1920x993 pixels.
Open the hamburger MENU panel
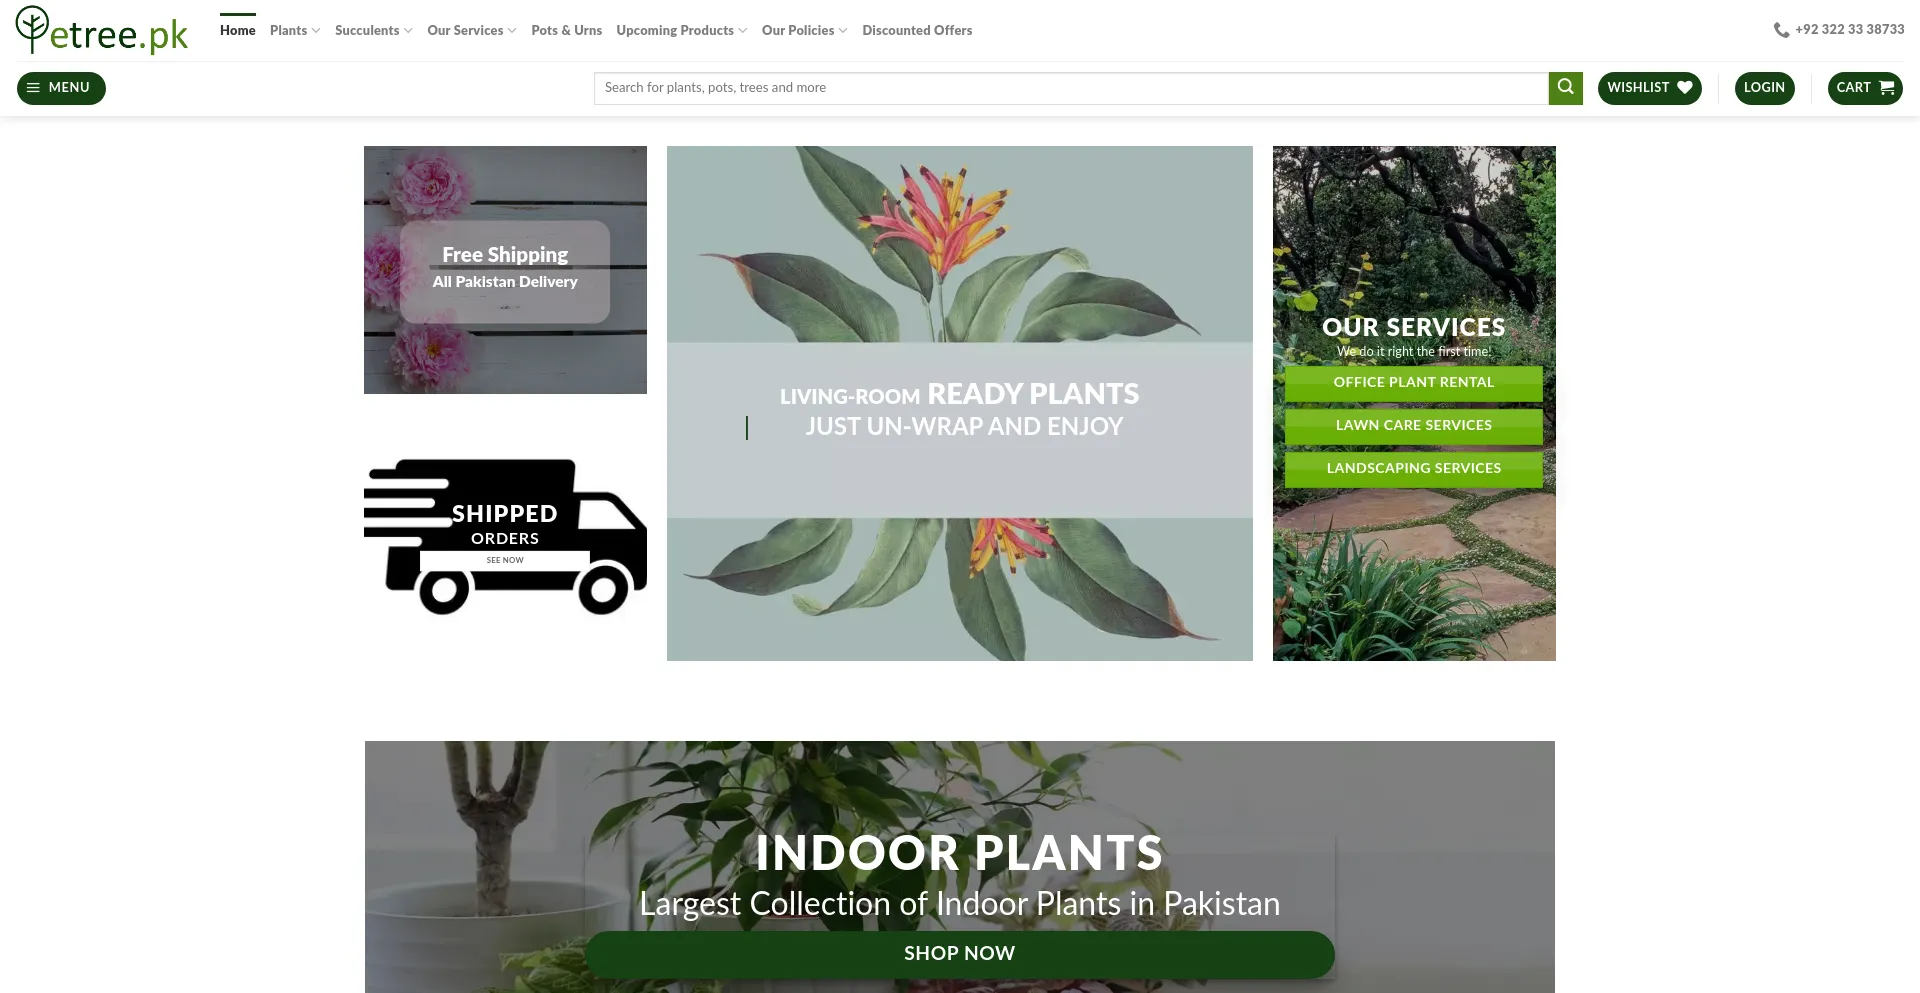click(60, 88)
